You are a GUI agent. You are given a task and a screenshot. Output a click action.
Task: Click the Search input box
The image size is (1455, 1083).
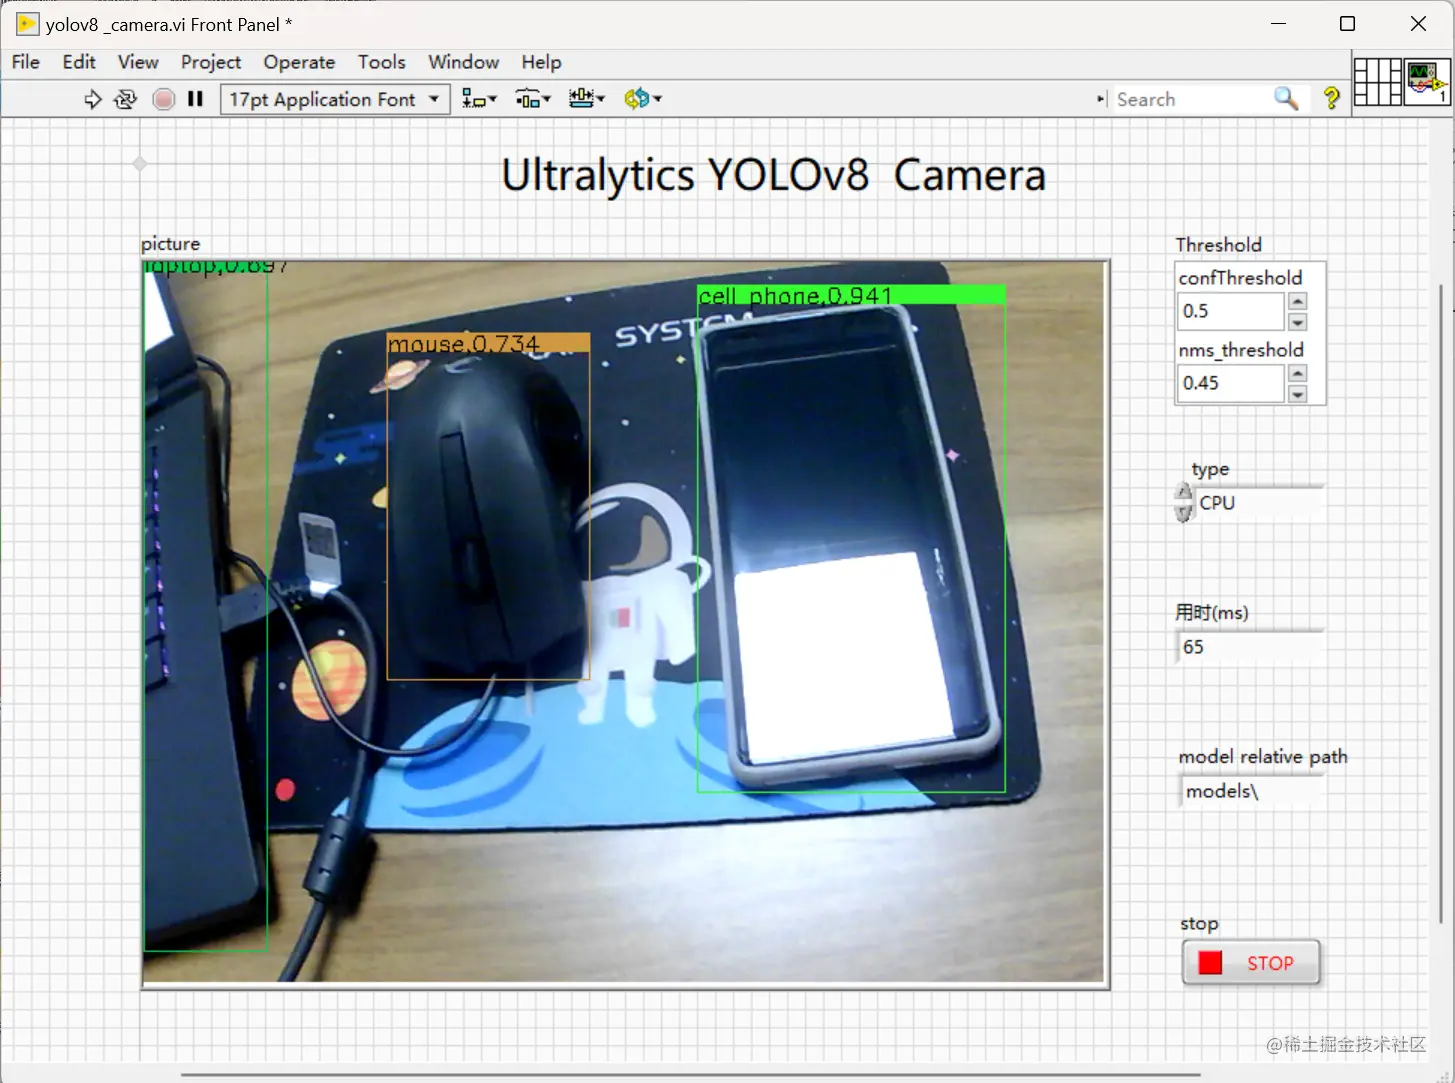(x=1190, y=99)
